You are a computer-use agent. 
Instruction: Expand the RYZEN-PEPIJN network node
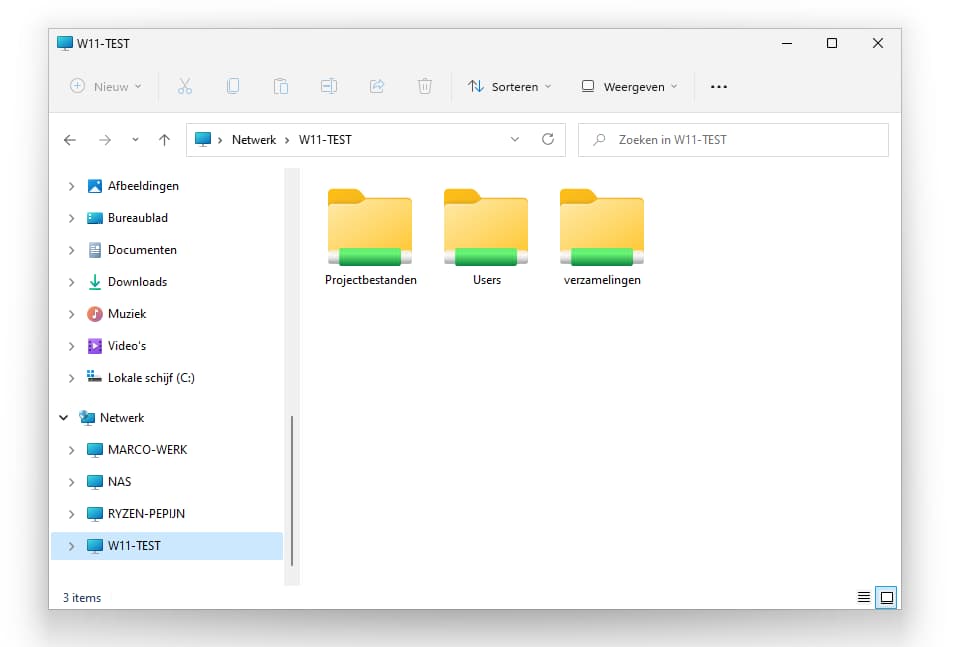tap(71, 514)
